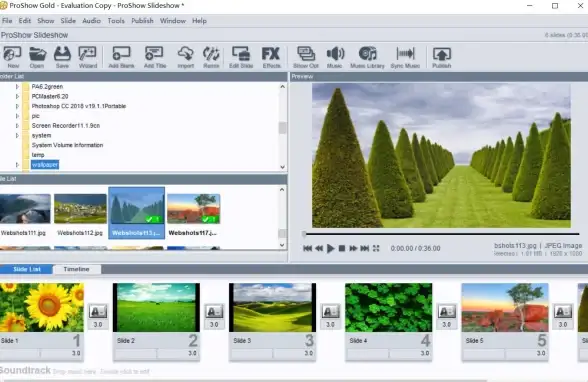Open the transition icon after Slide 5

[563, 311]
